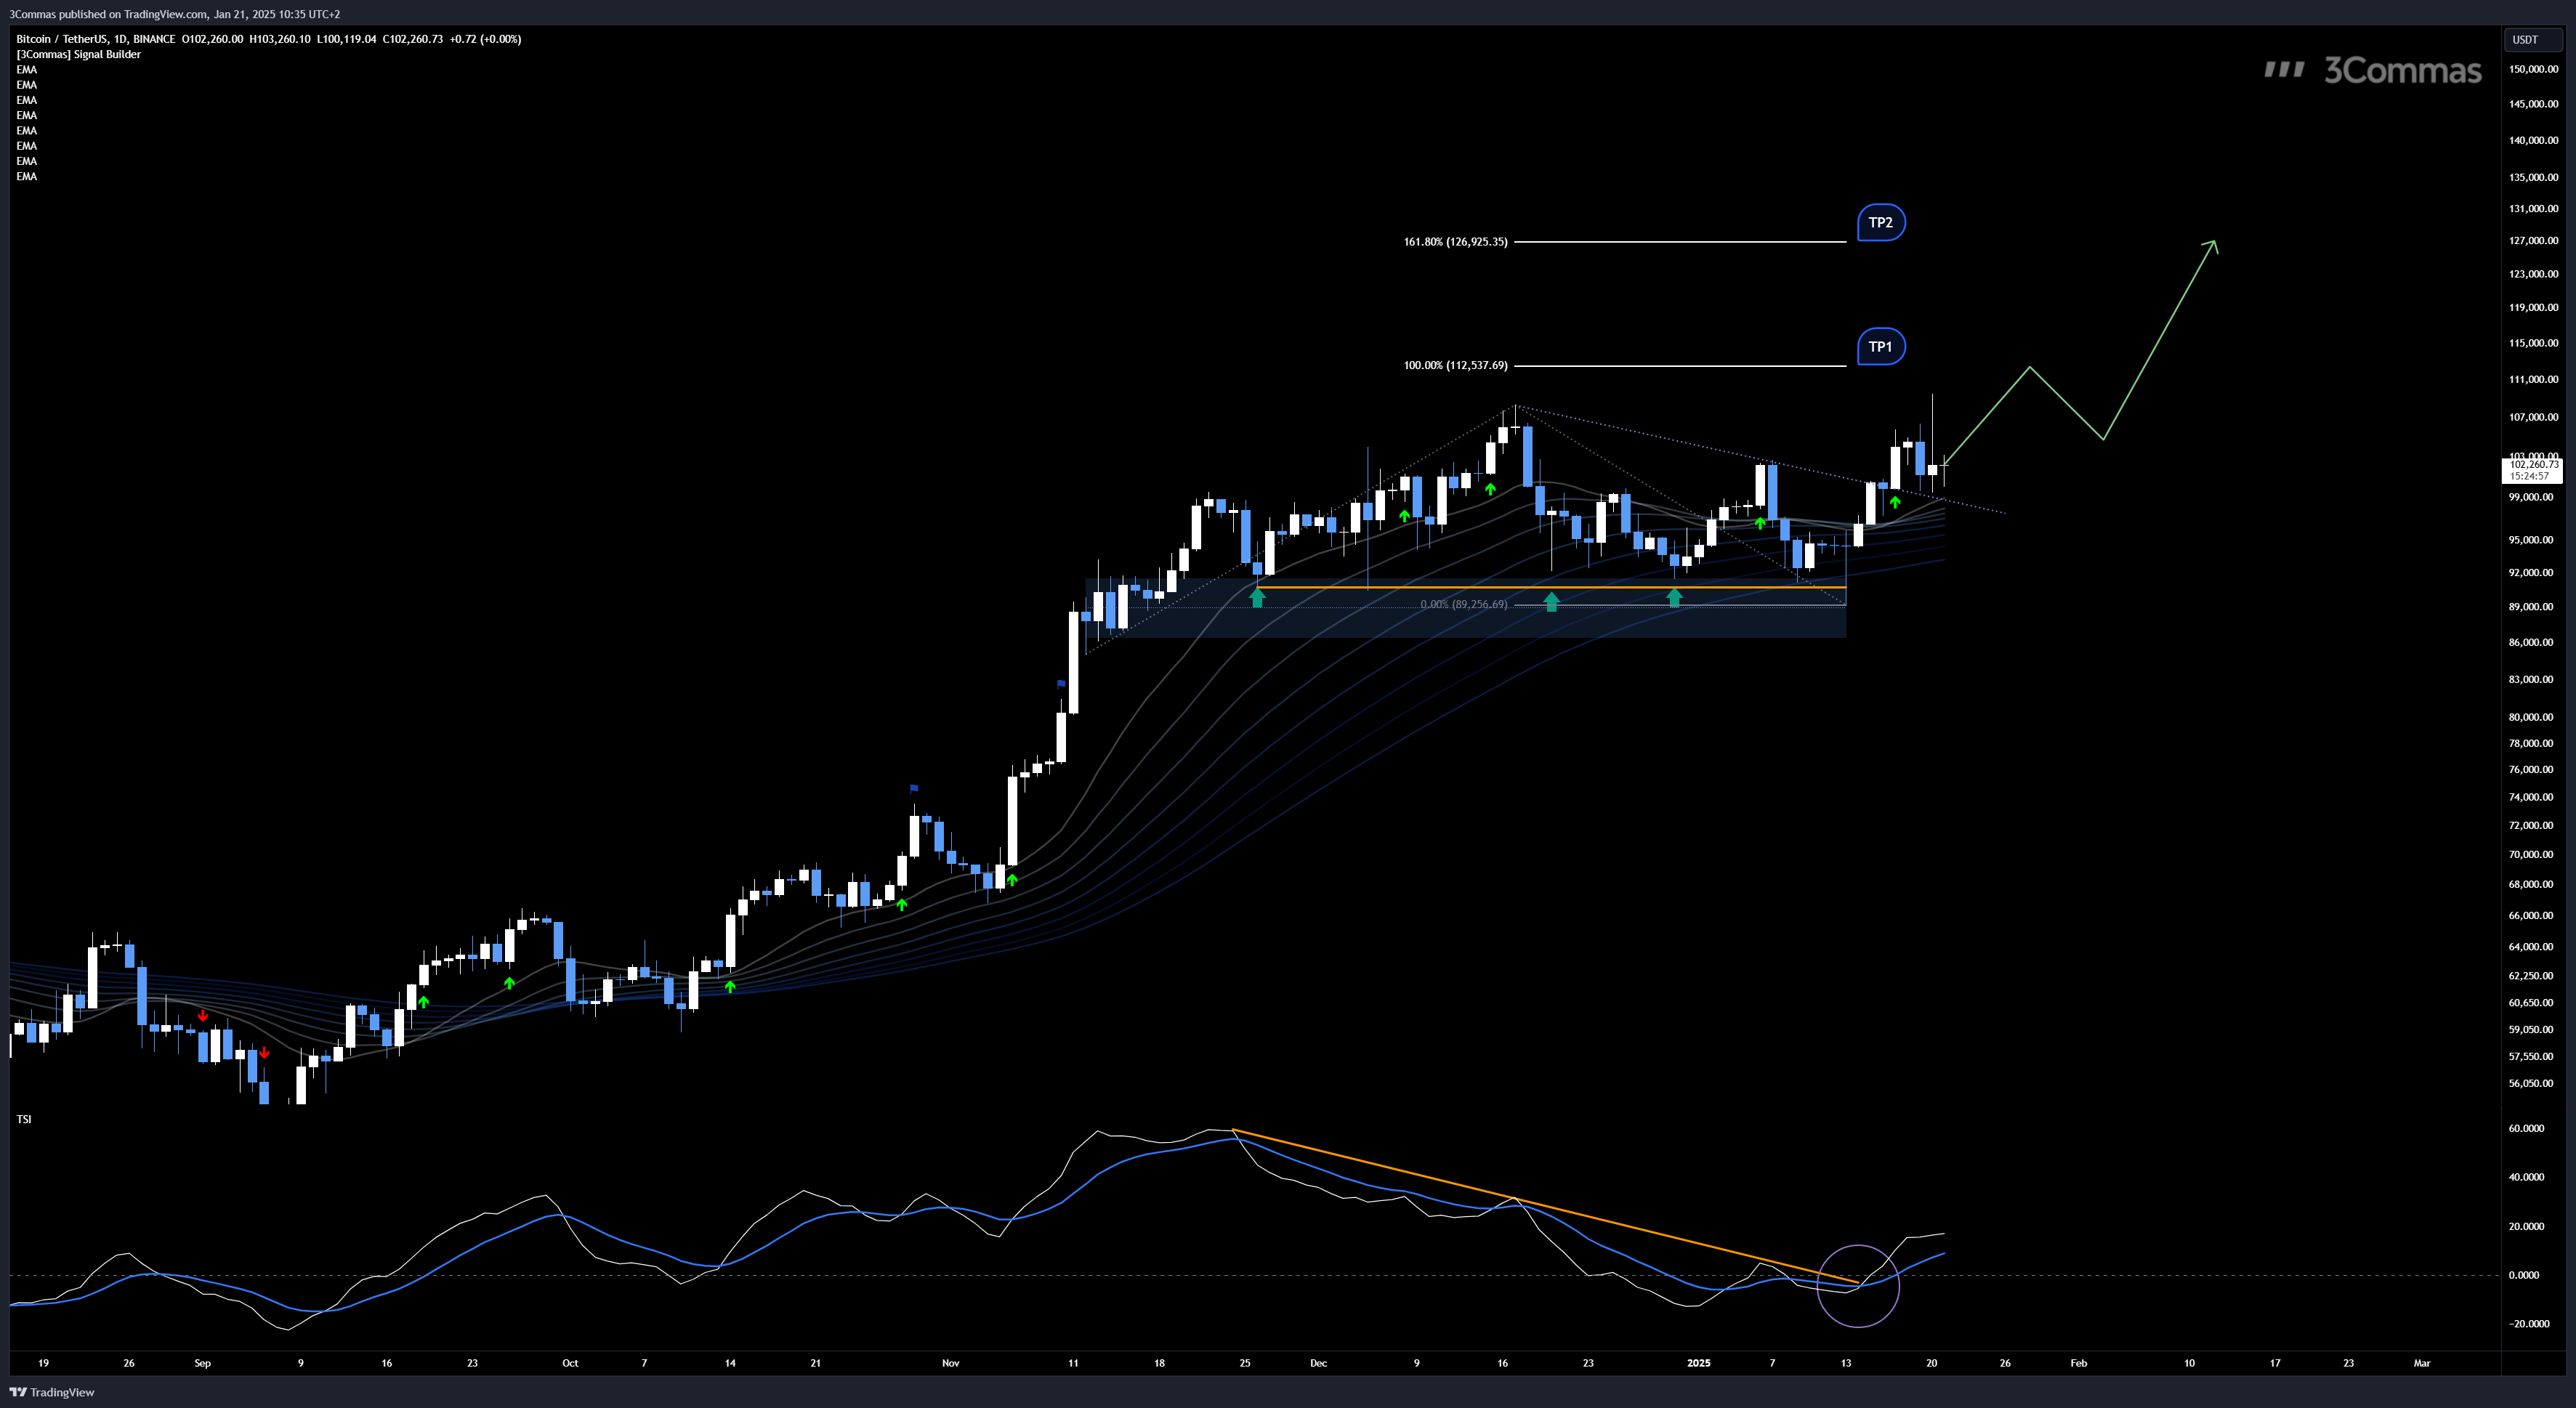Click the TSI indicator pane label
Viewport: 2576px width, 1408px height.
pos(24,1119)
